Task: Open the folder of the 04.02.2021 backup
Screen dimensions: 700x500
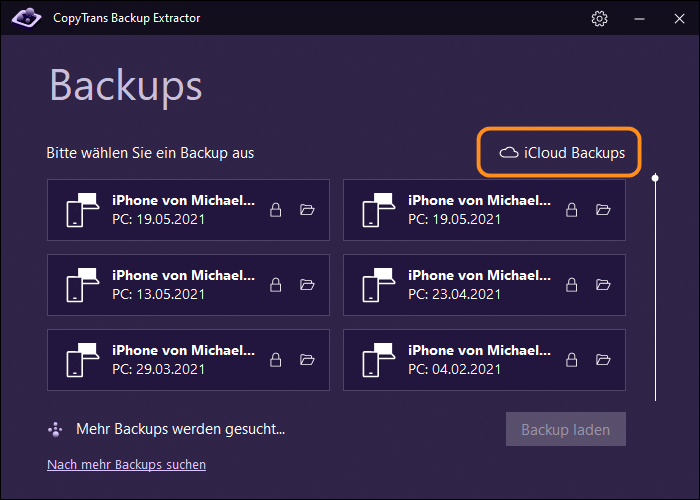Action: click(x=603, y=360)
